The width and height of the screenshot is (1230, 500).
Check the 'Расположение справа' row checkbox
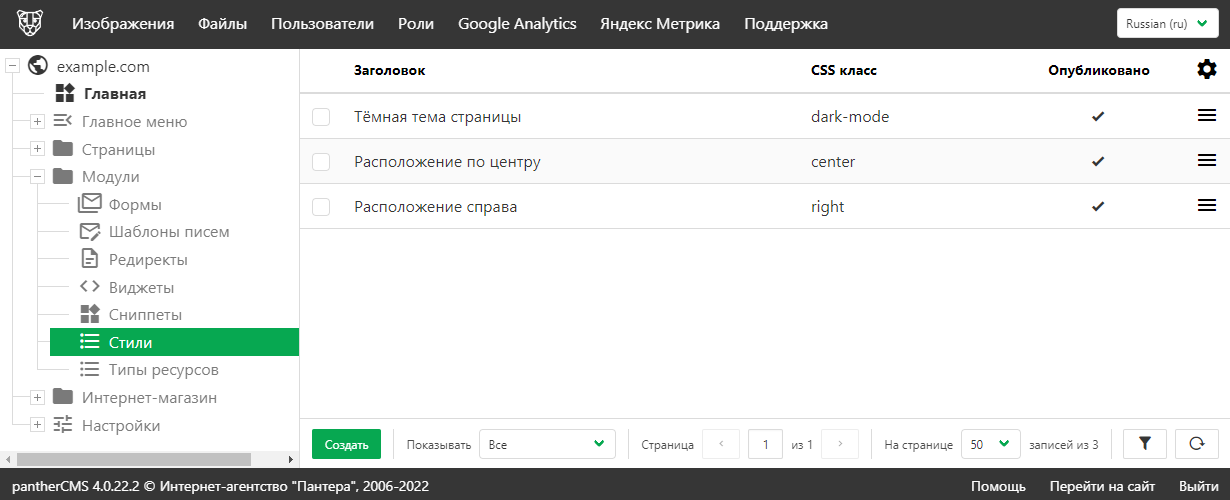321,207
